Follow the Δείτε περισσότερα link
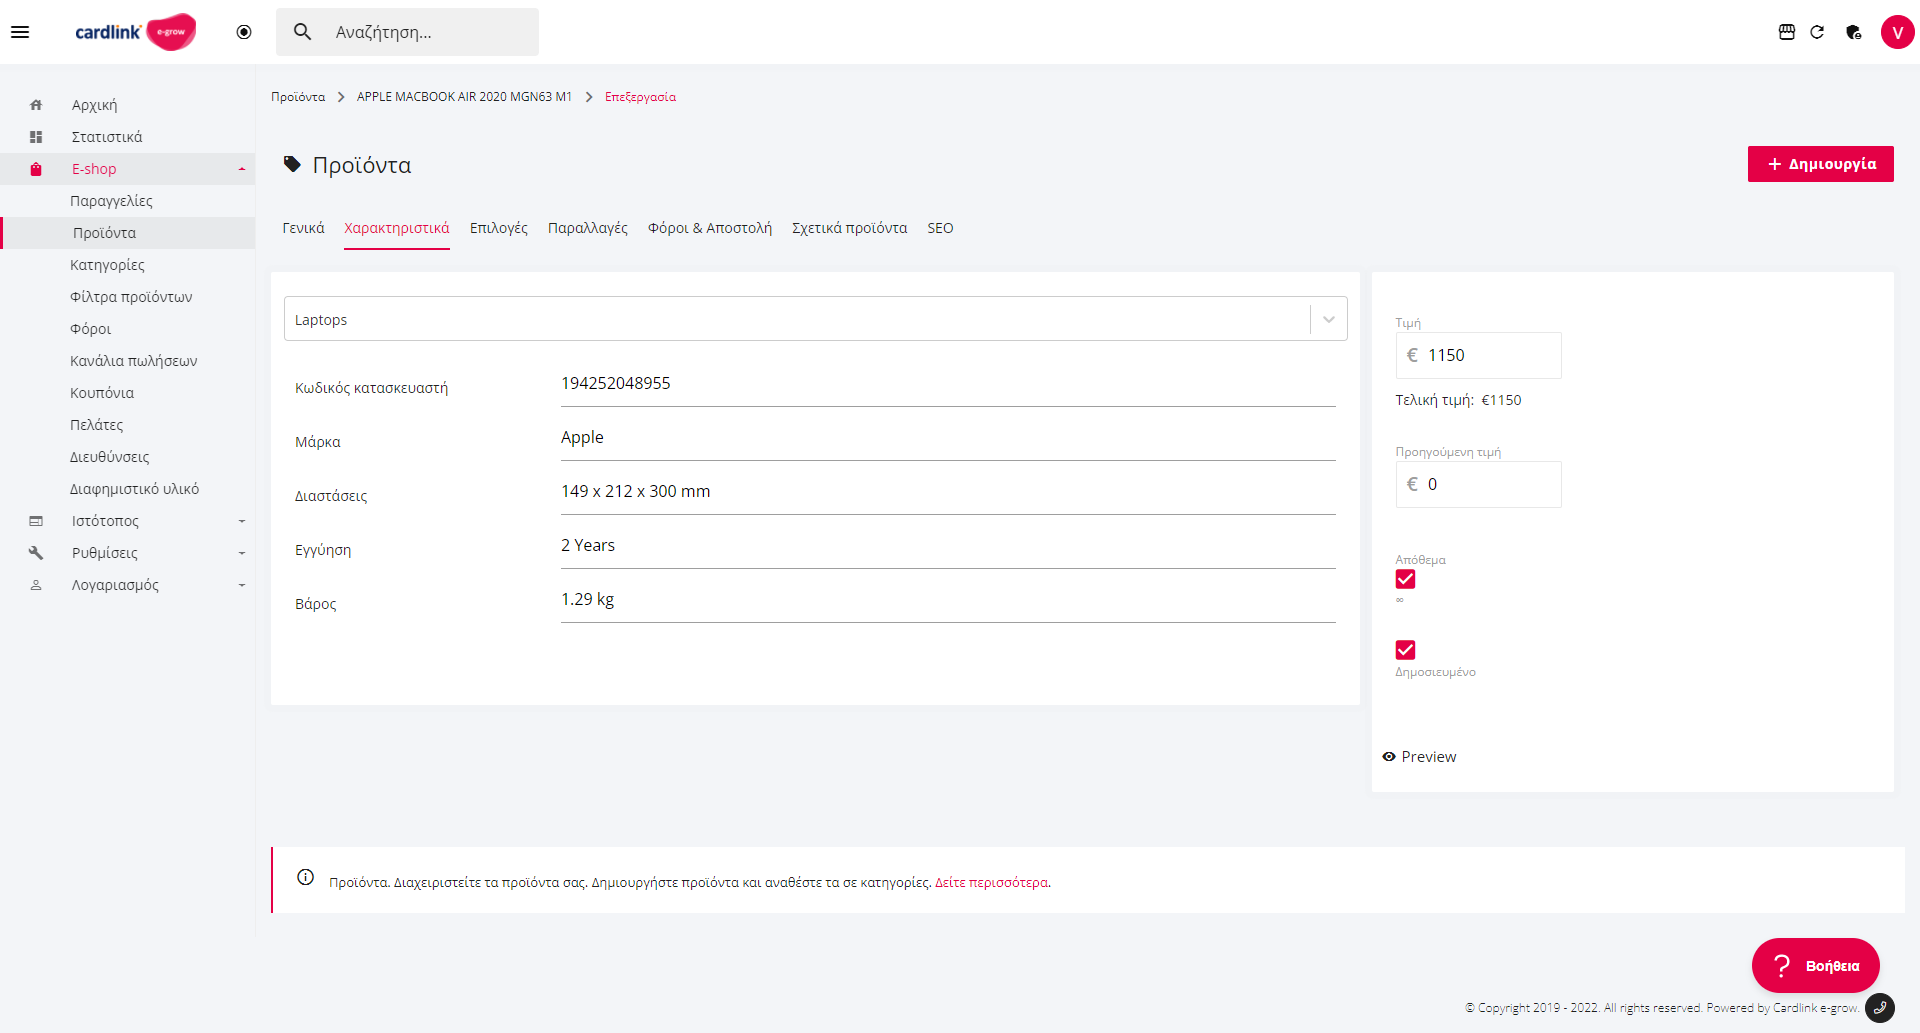The image size is (1920, 1033). (x=991, y=882)
